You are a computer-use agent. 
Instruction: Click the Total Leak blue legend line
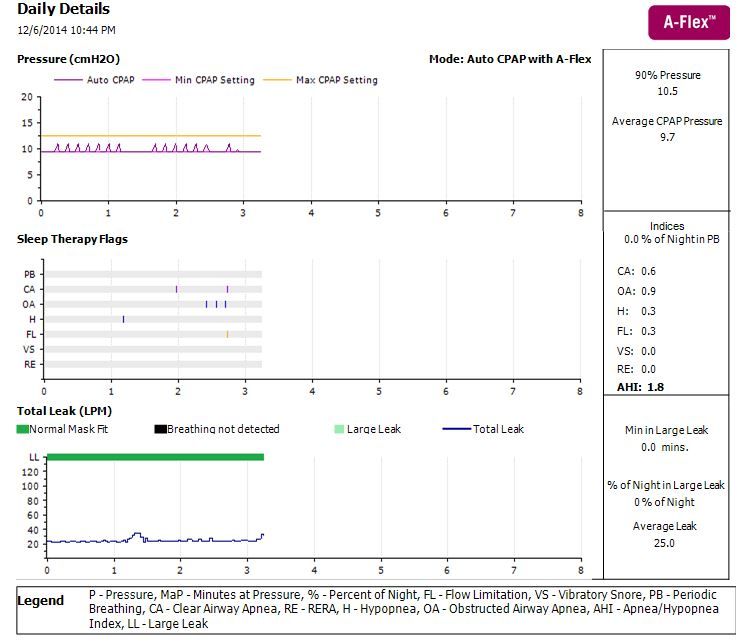(457, 429)
